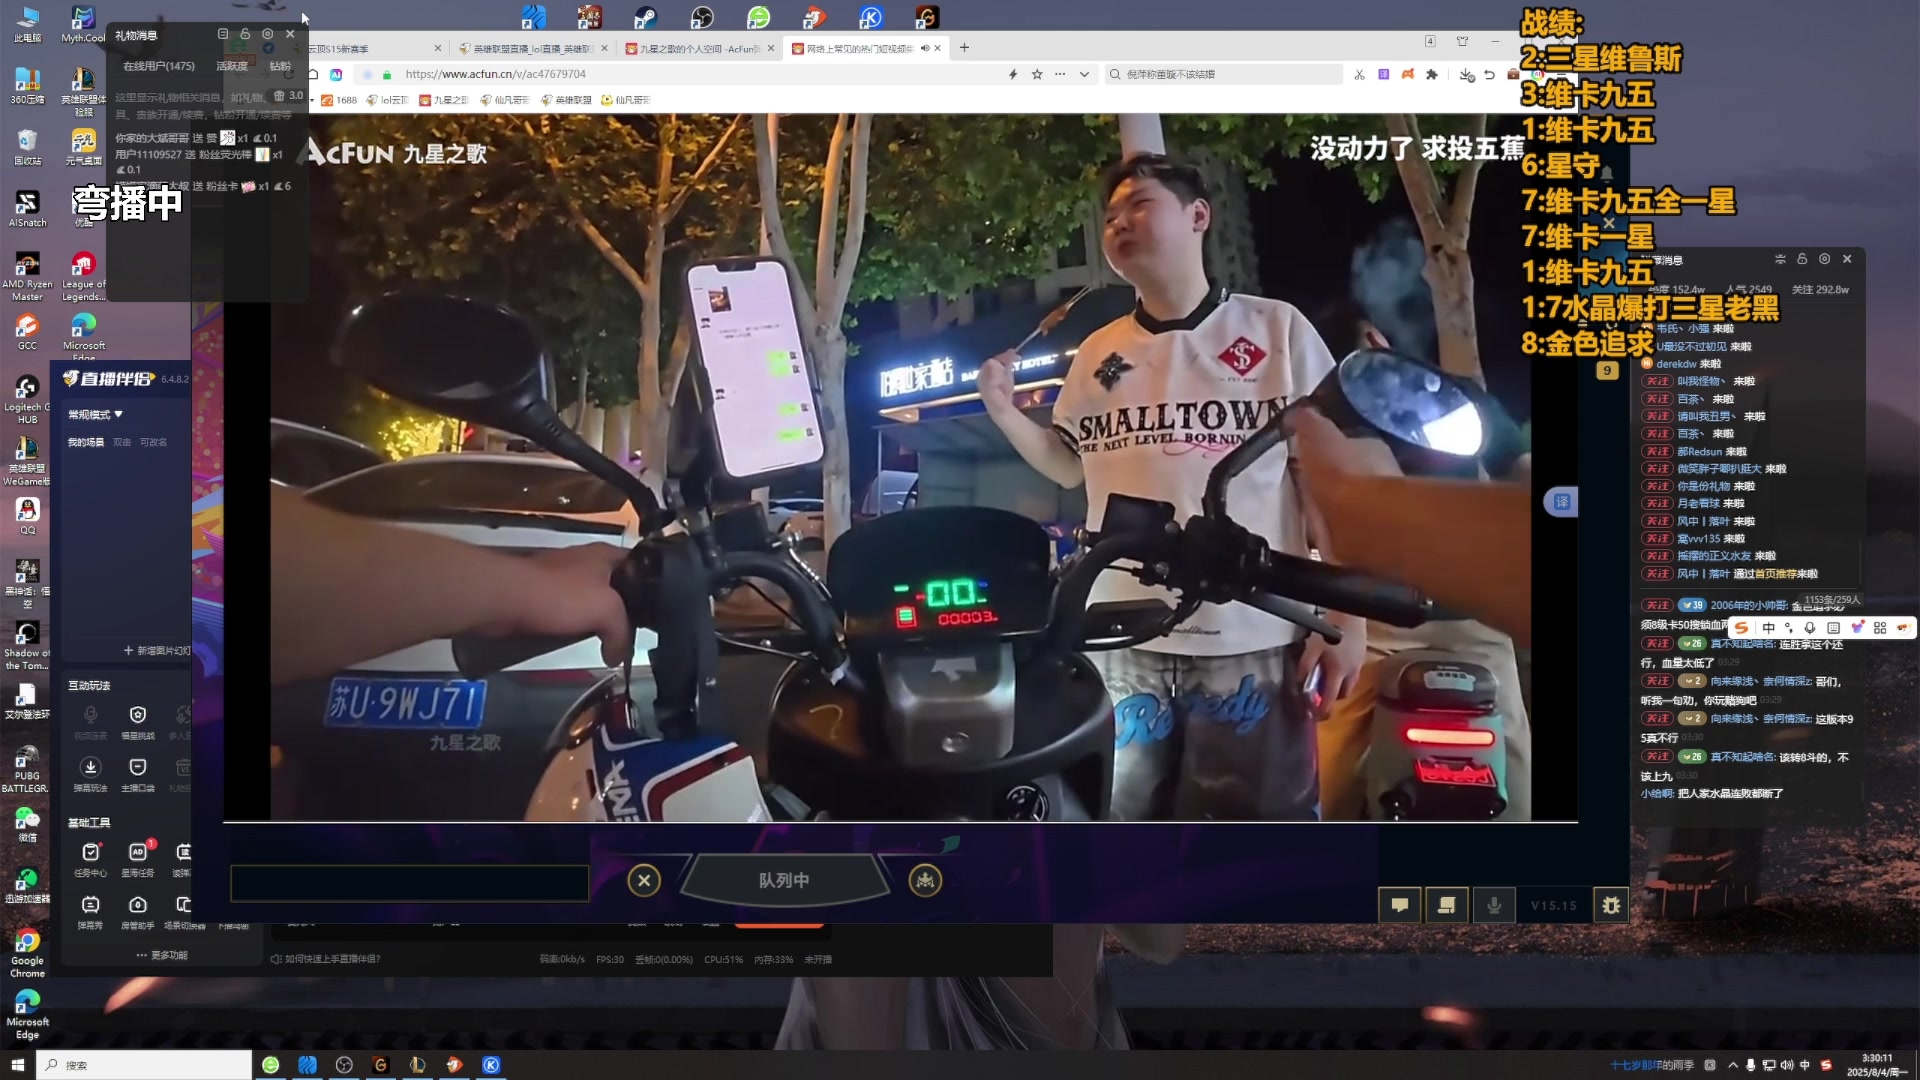Open settings gear in the chat message panel
This screenshot has width=1920, height=1080.
click(1824, 259)
